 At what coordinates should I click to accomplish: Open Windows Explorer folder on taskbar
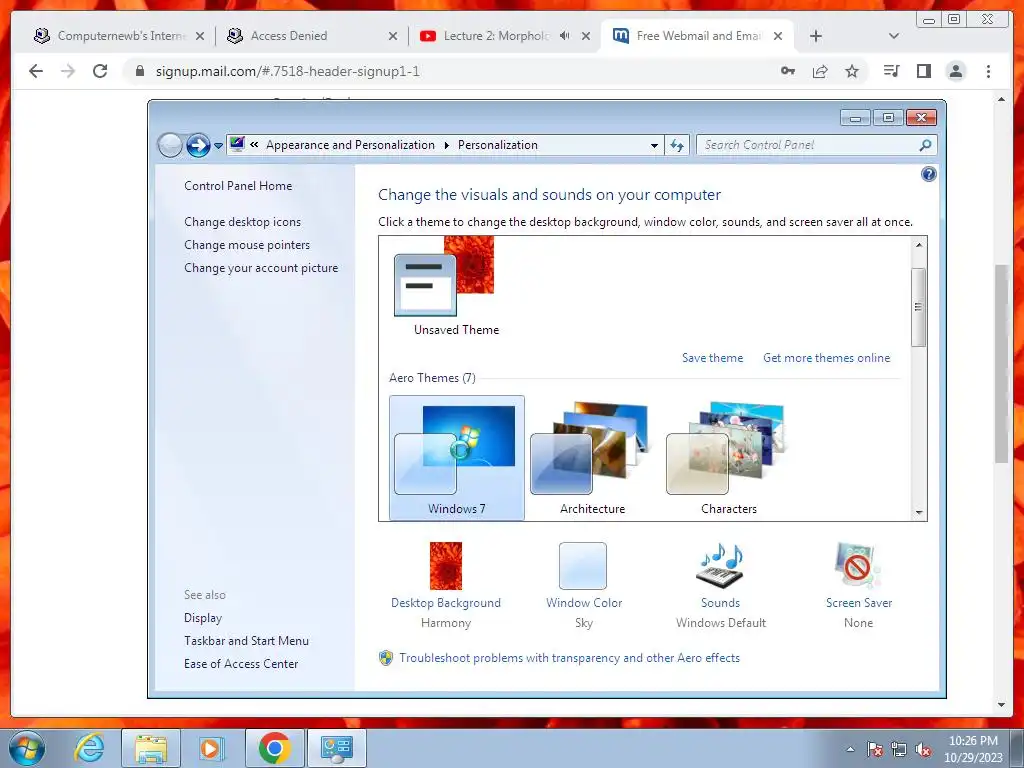point(151,748)
